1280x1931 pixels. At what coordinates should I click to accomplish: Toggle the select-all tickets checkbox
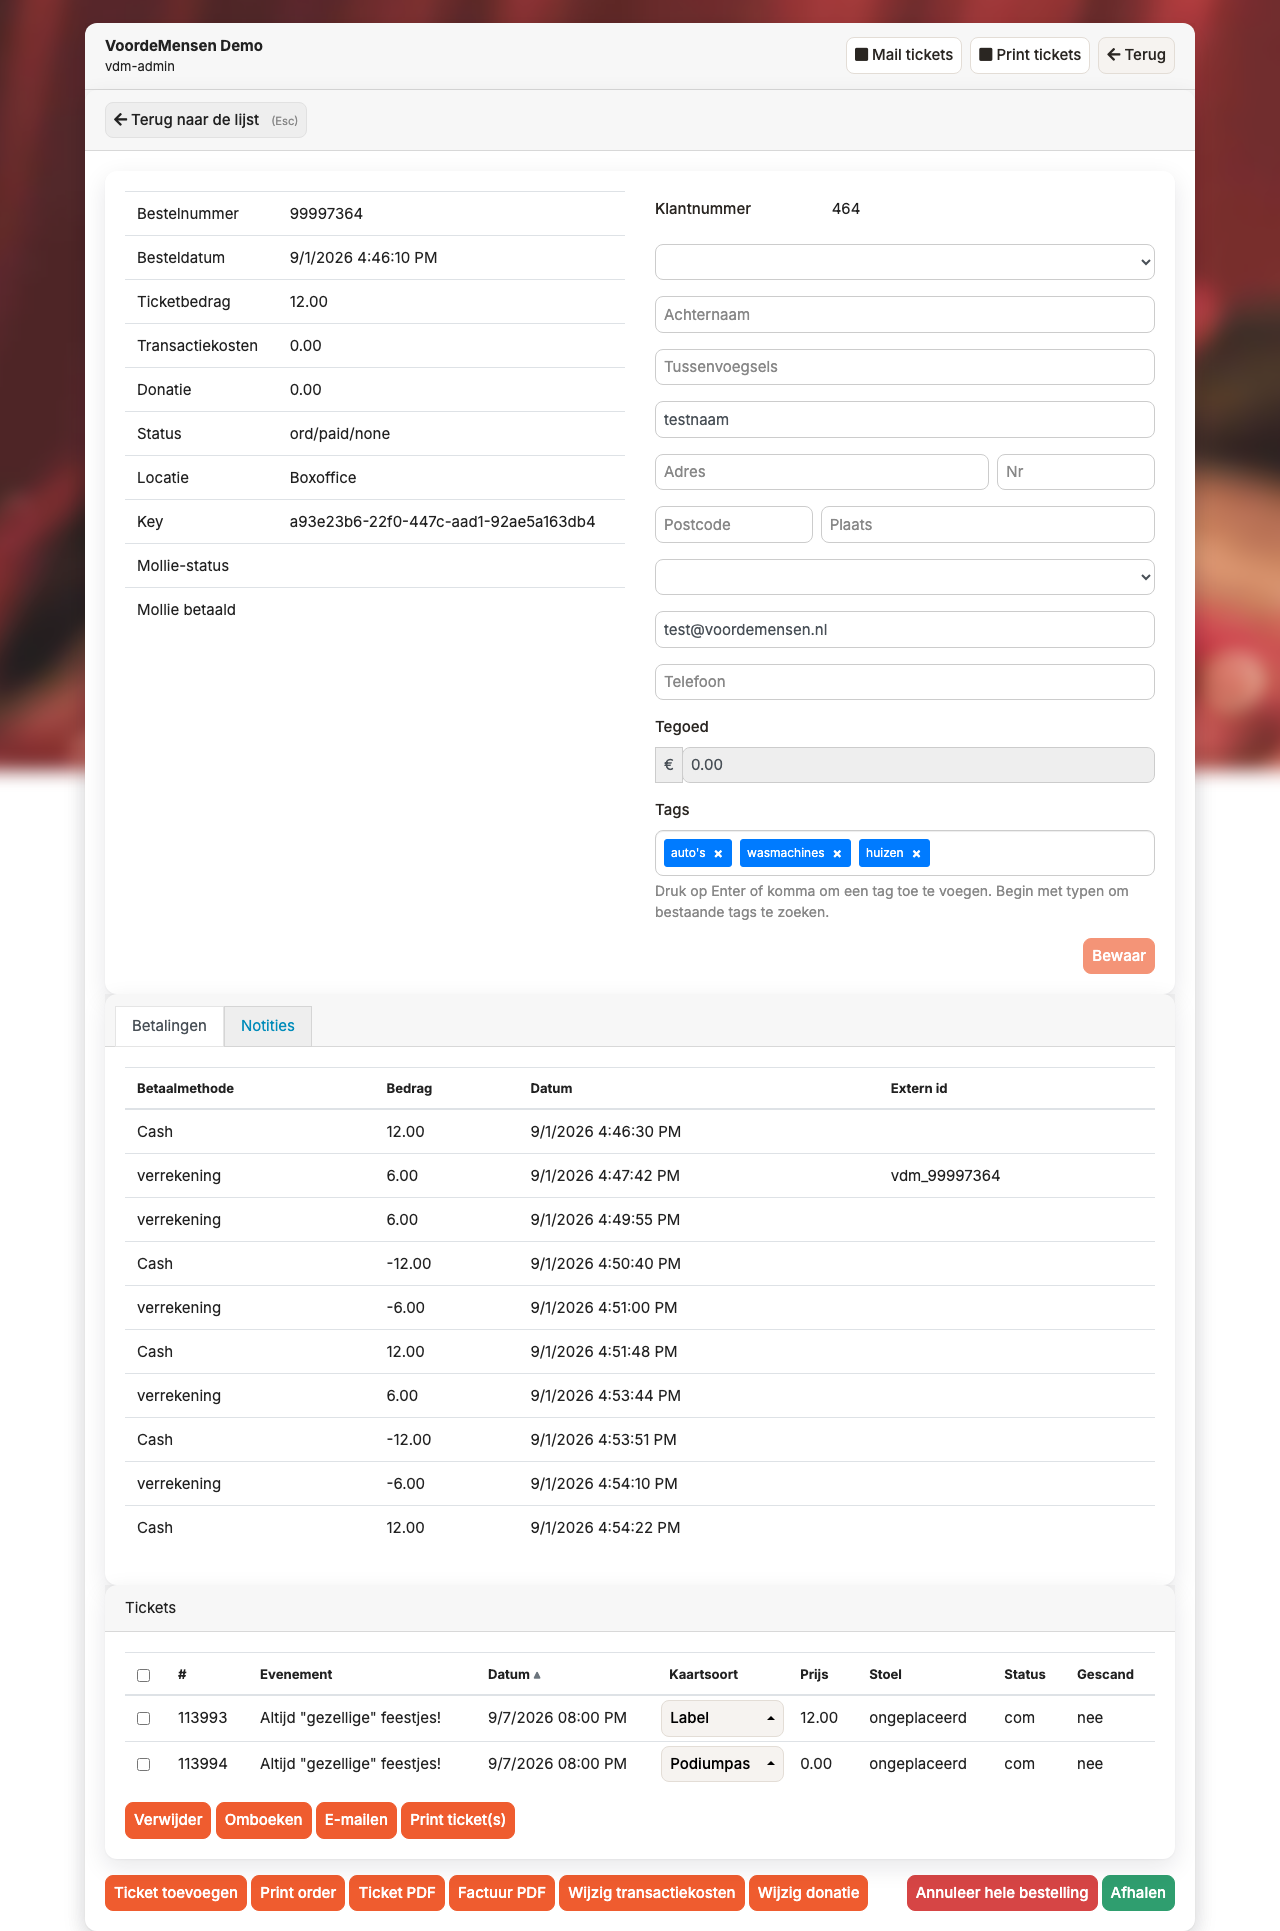point(143,1675)
